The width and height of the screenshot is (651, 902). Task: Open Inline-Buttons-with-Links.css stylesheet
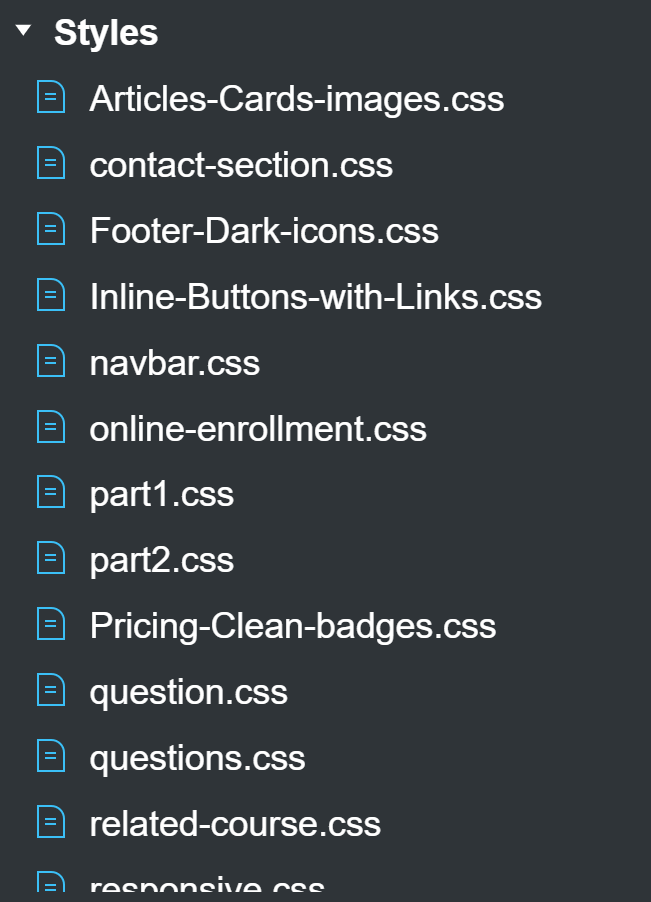[x=316, y=297]
